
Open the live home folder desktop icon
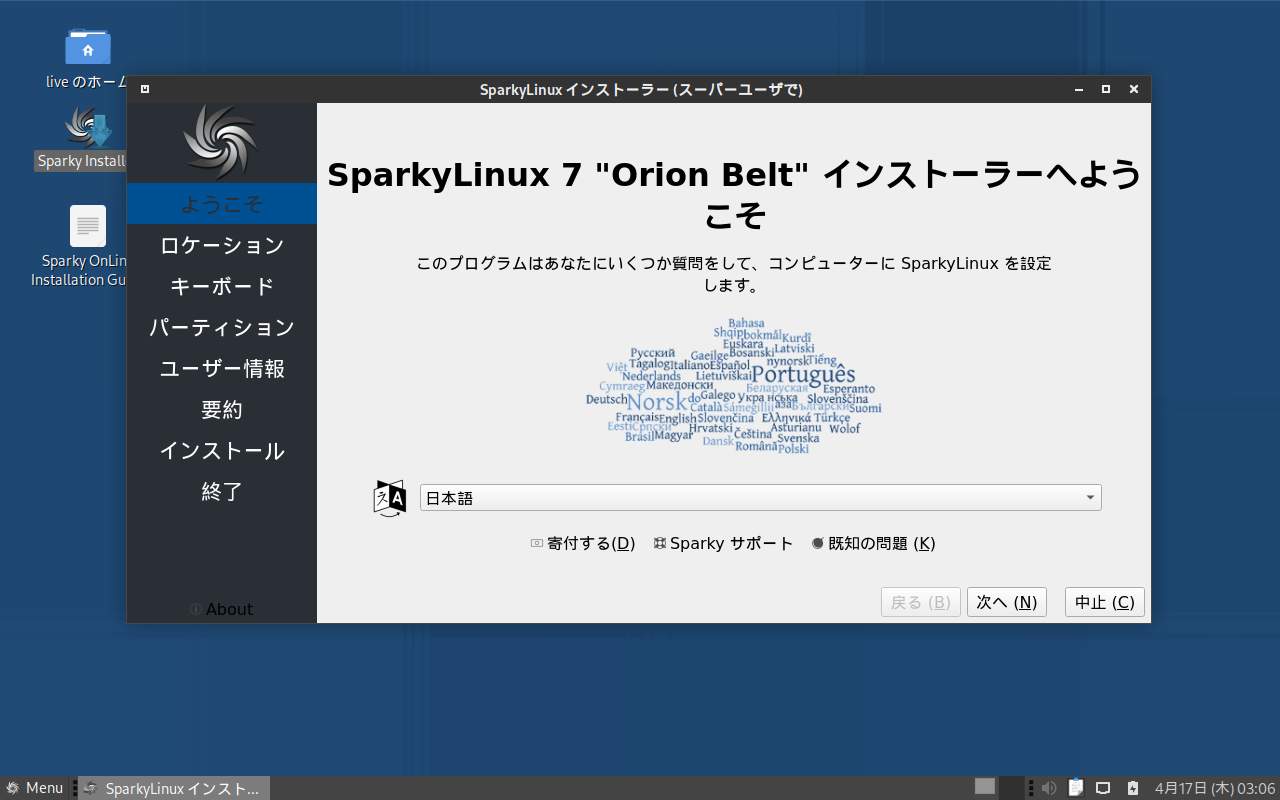88,46
